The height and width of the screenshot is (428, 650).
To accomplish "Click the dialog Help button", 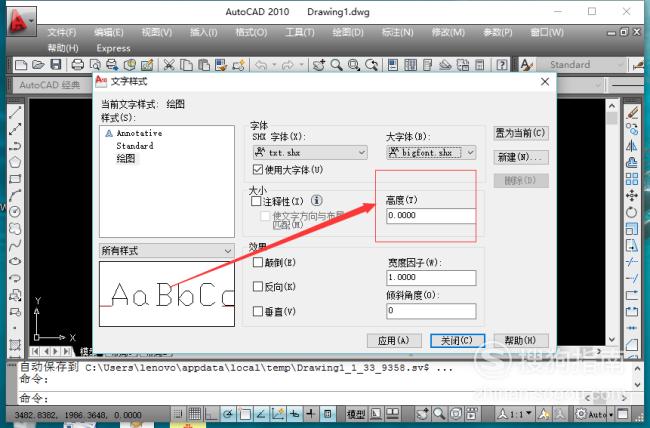I will [x=521, y=340].
